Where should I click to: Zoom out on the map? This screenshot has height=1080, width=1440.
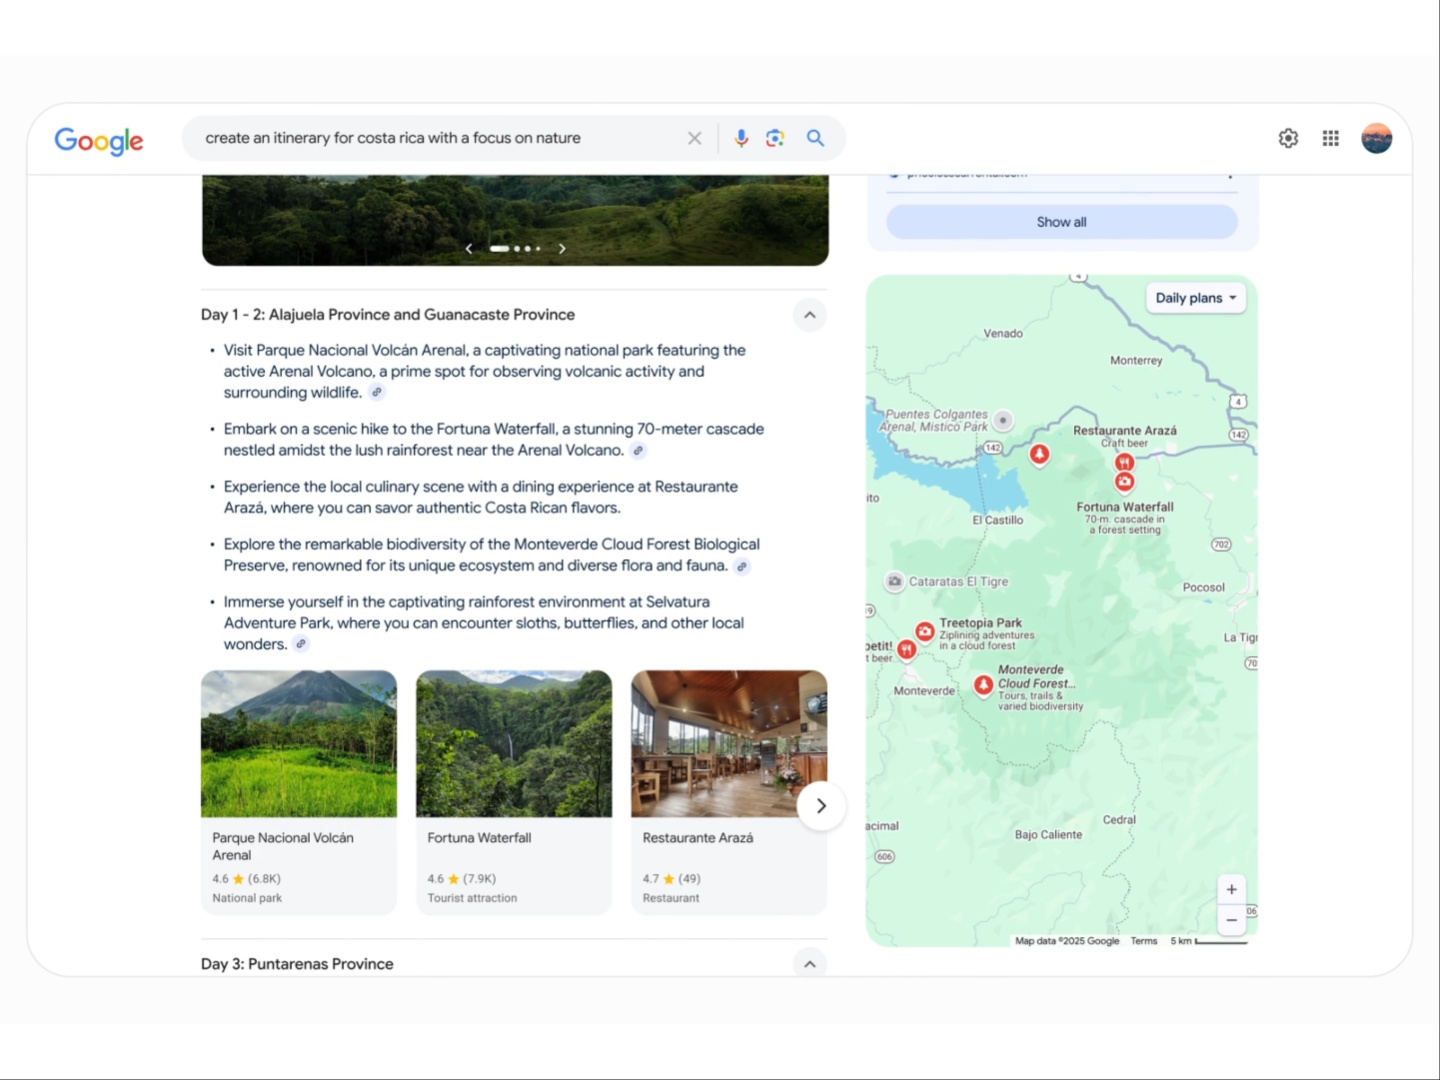coord(1232,920)
